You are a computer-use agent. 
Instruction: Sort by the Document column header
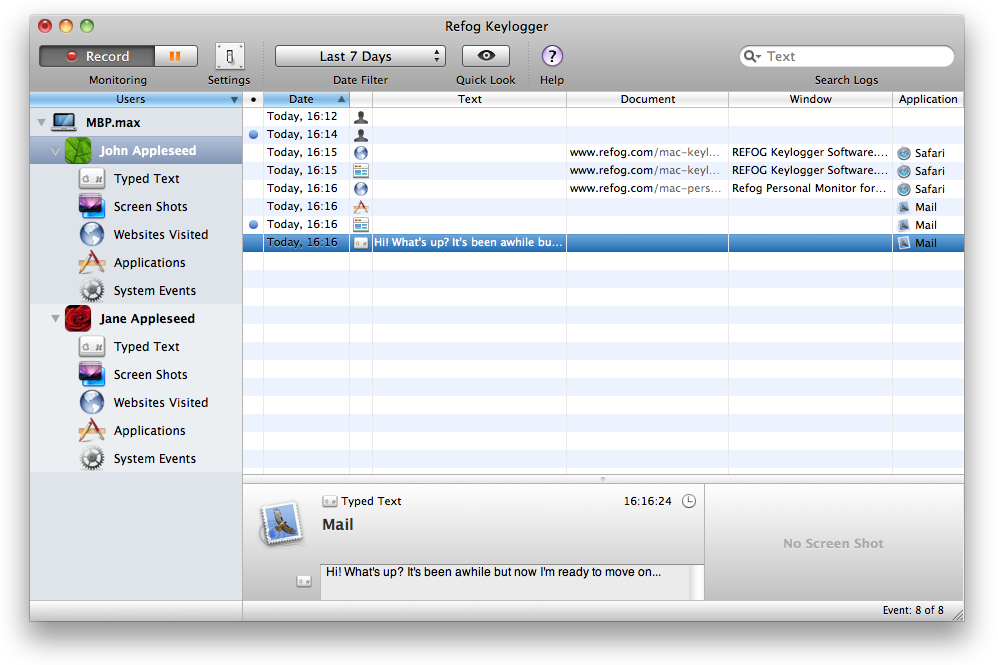click(x=647, y=99)
